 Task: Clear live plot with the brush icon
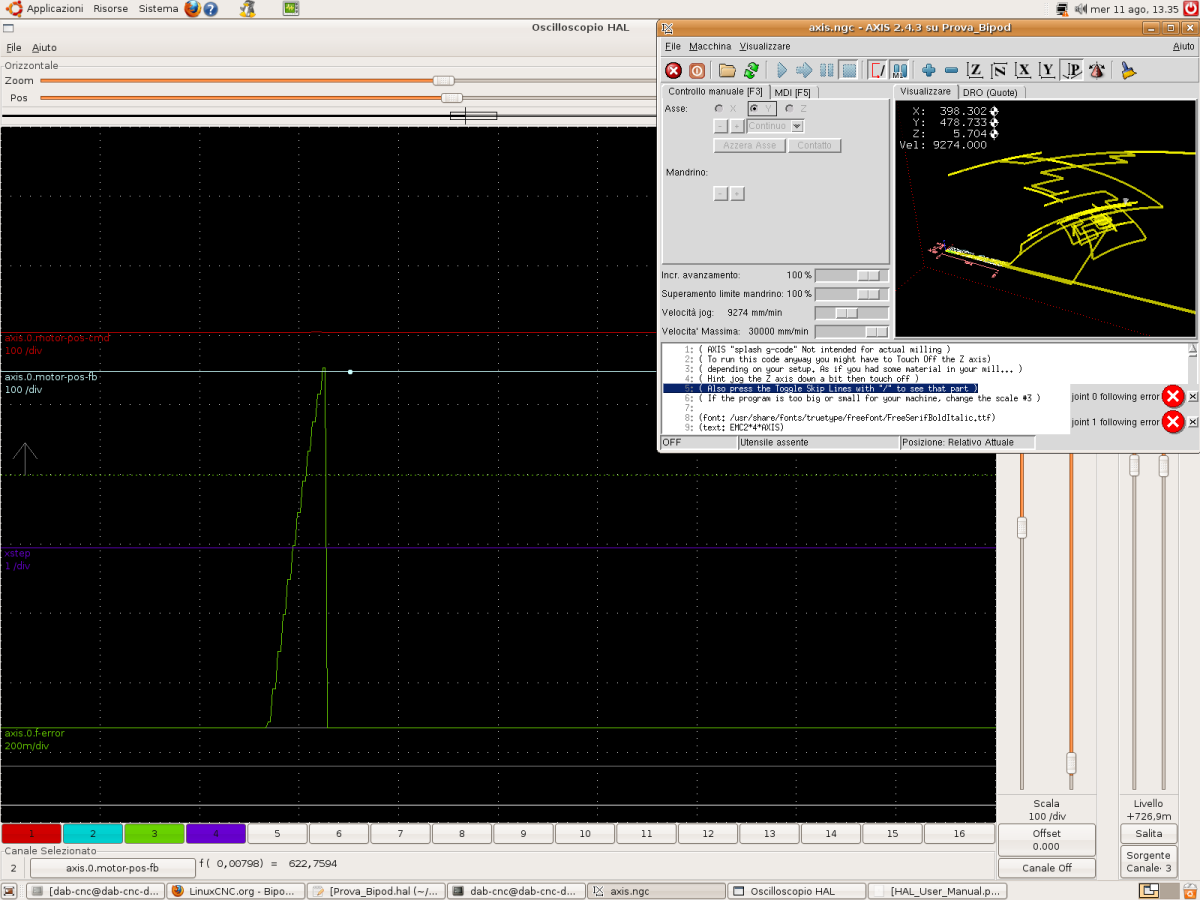click(1128, 70)
